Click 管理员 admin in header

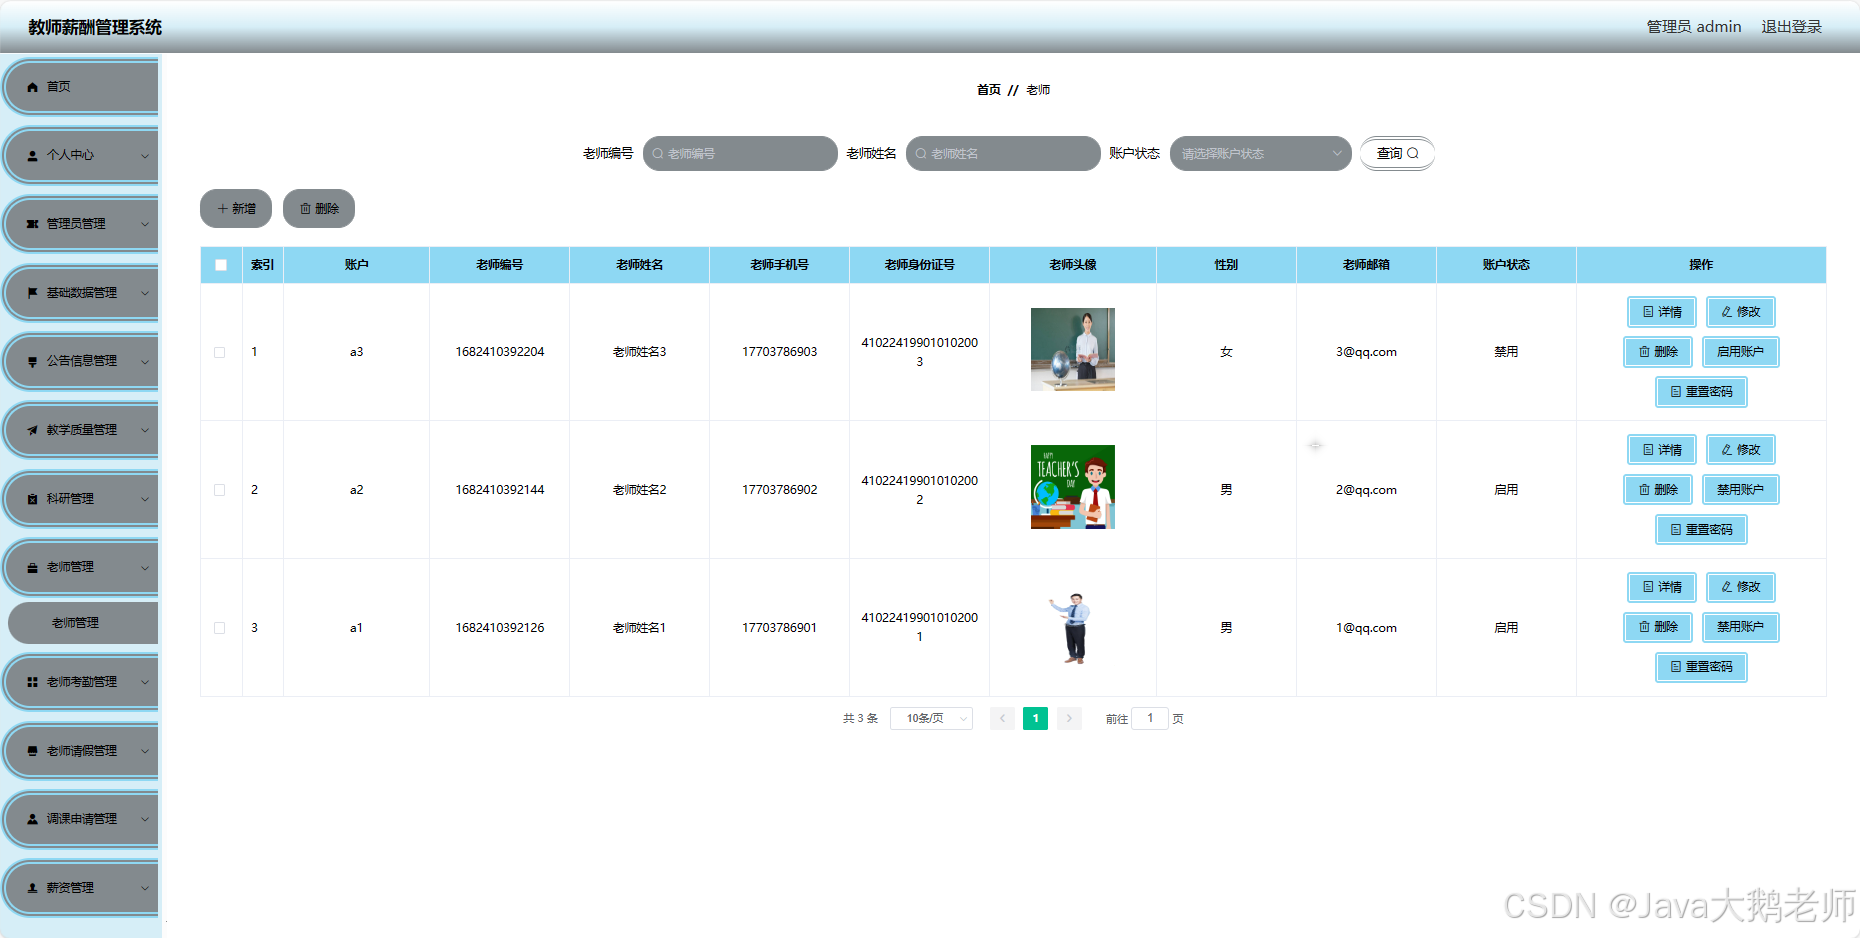click(1694, 27)
